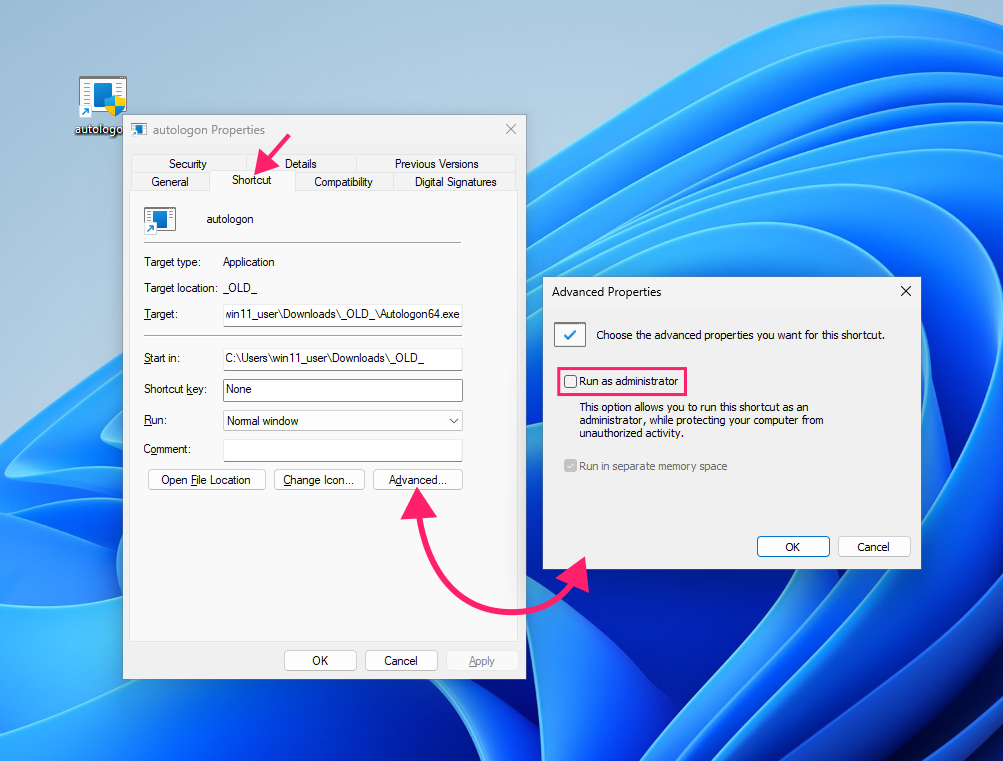Image resolution: width=1003 pixels, height=761 pixels.
Task: Click the Shortcut key field
Action: (343, 390)
